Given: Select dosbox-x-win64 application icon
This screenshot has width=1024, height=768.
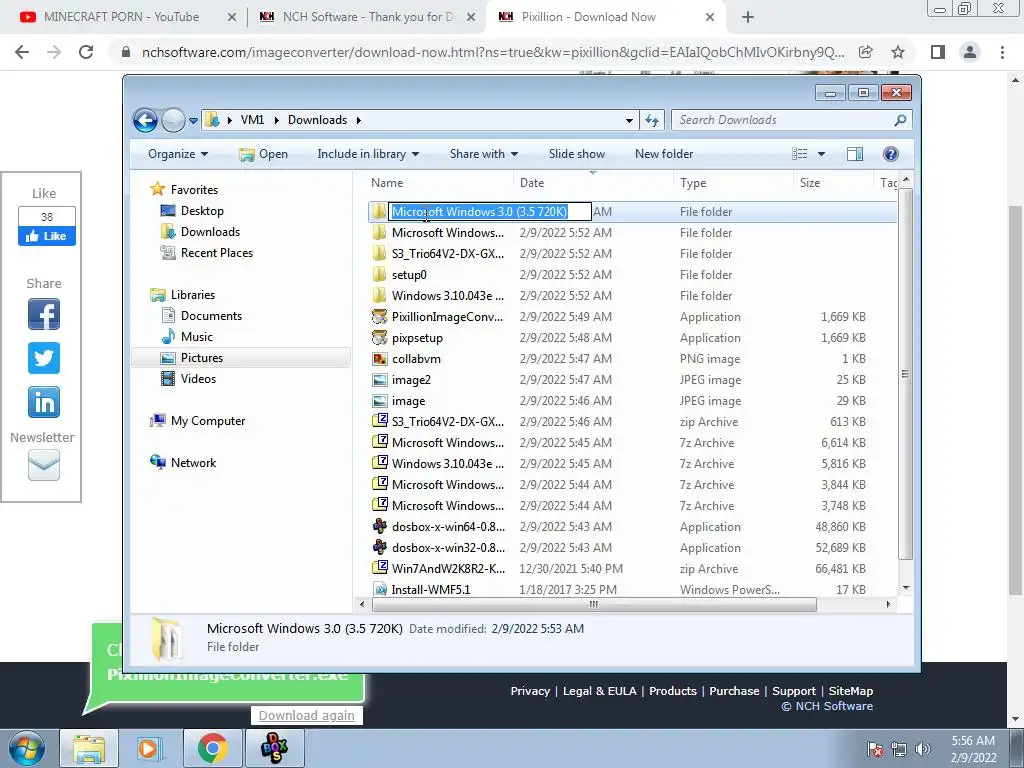Looking at the screenshot, I should tap(379, 526).
